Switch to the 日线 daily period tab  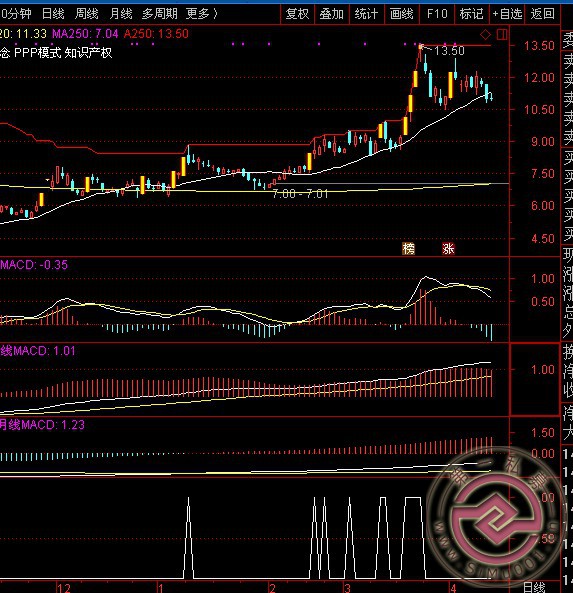click(53, 14)
